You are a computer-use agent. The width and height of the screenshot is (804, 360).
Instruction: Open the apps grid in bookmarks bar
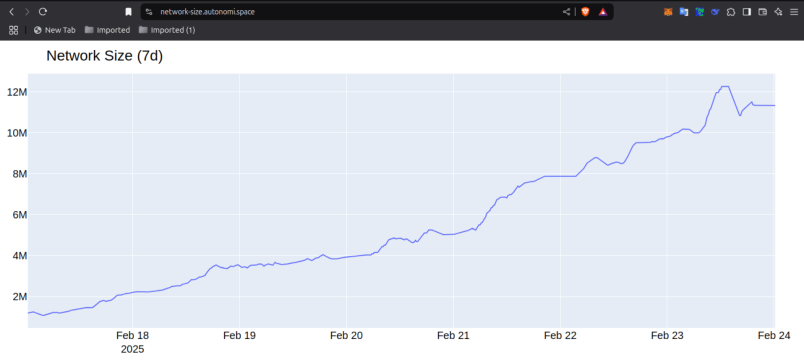[x=14, y=30]
